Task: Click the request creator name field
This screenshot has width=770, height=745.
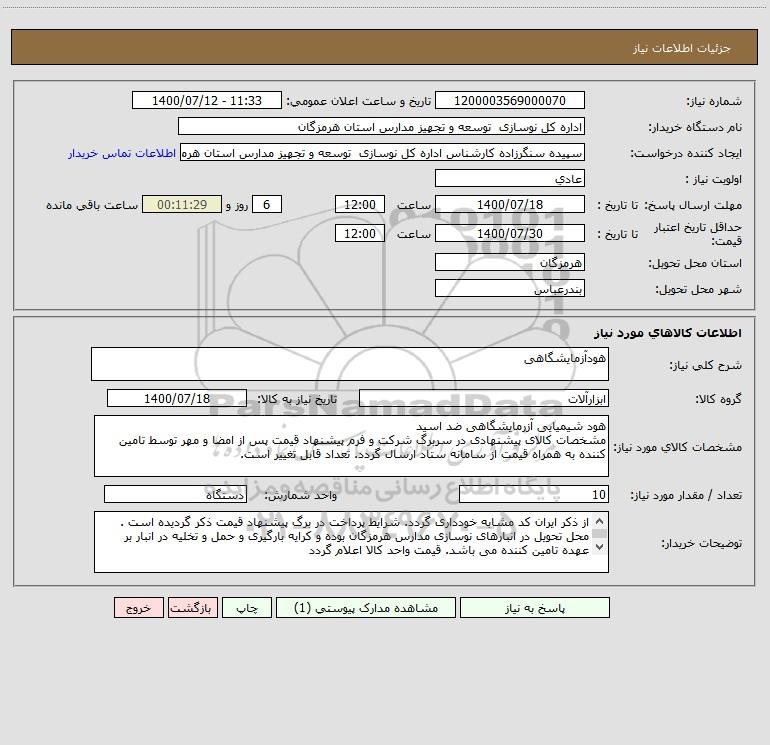Action: [383, 152]
